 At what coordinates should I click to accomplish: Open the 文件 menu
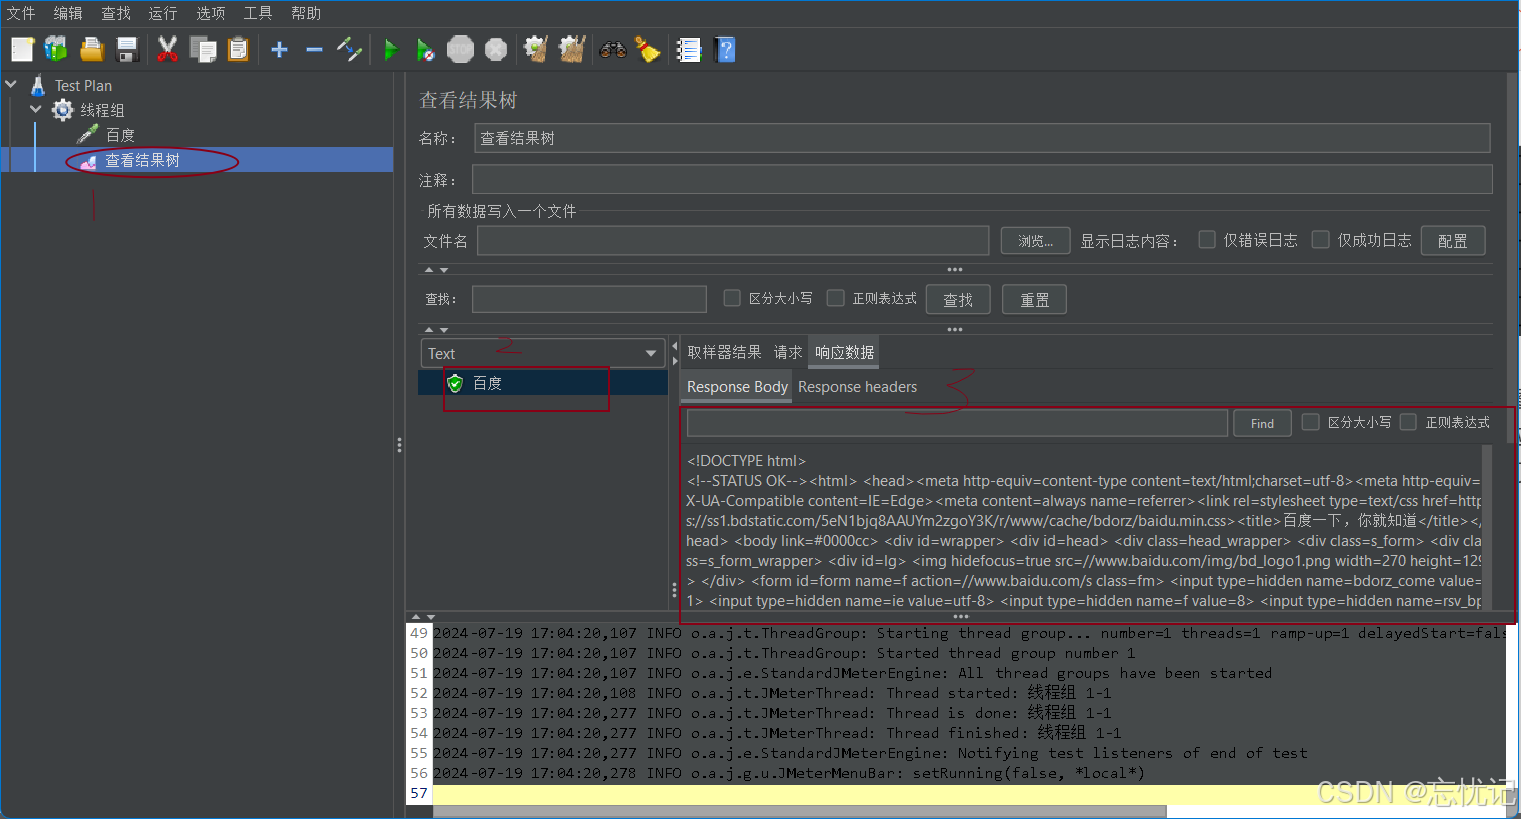21,13
